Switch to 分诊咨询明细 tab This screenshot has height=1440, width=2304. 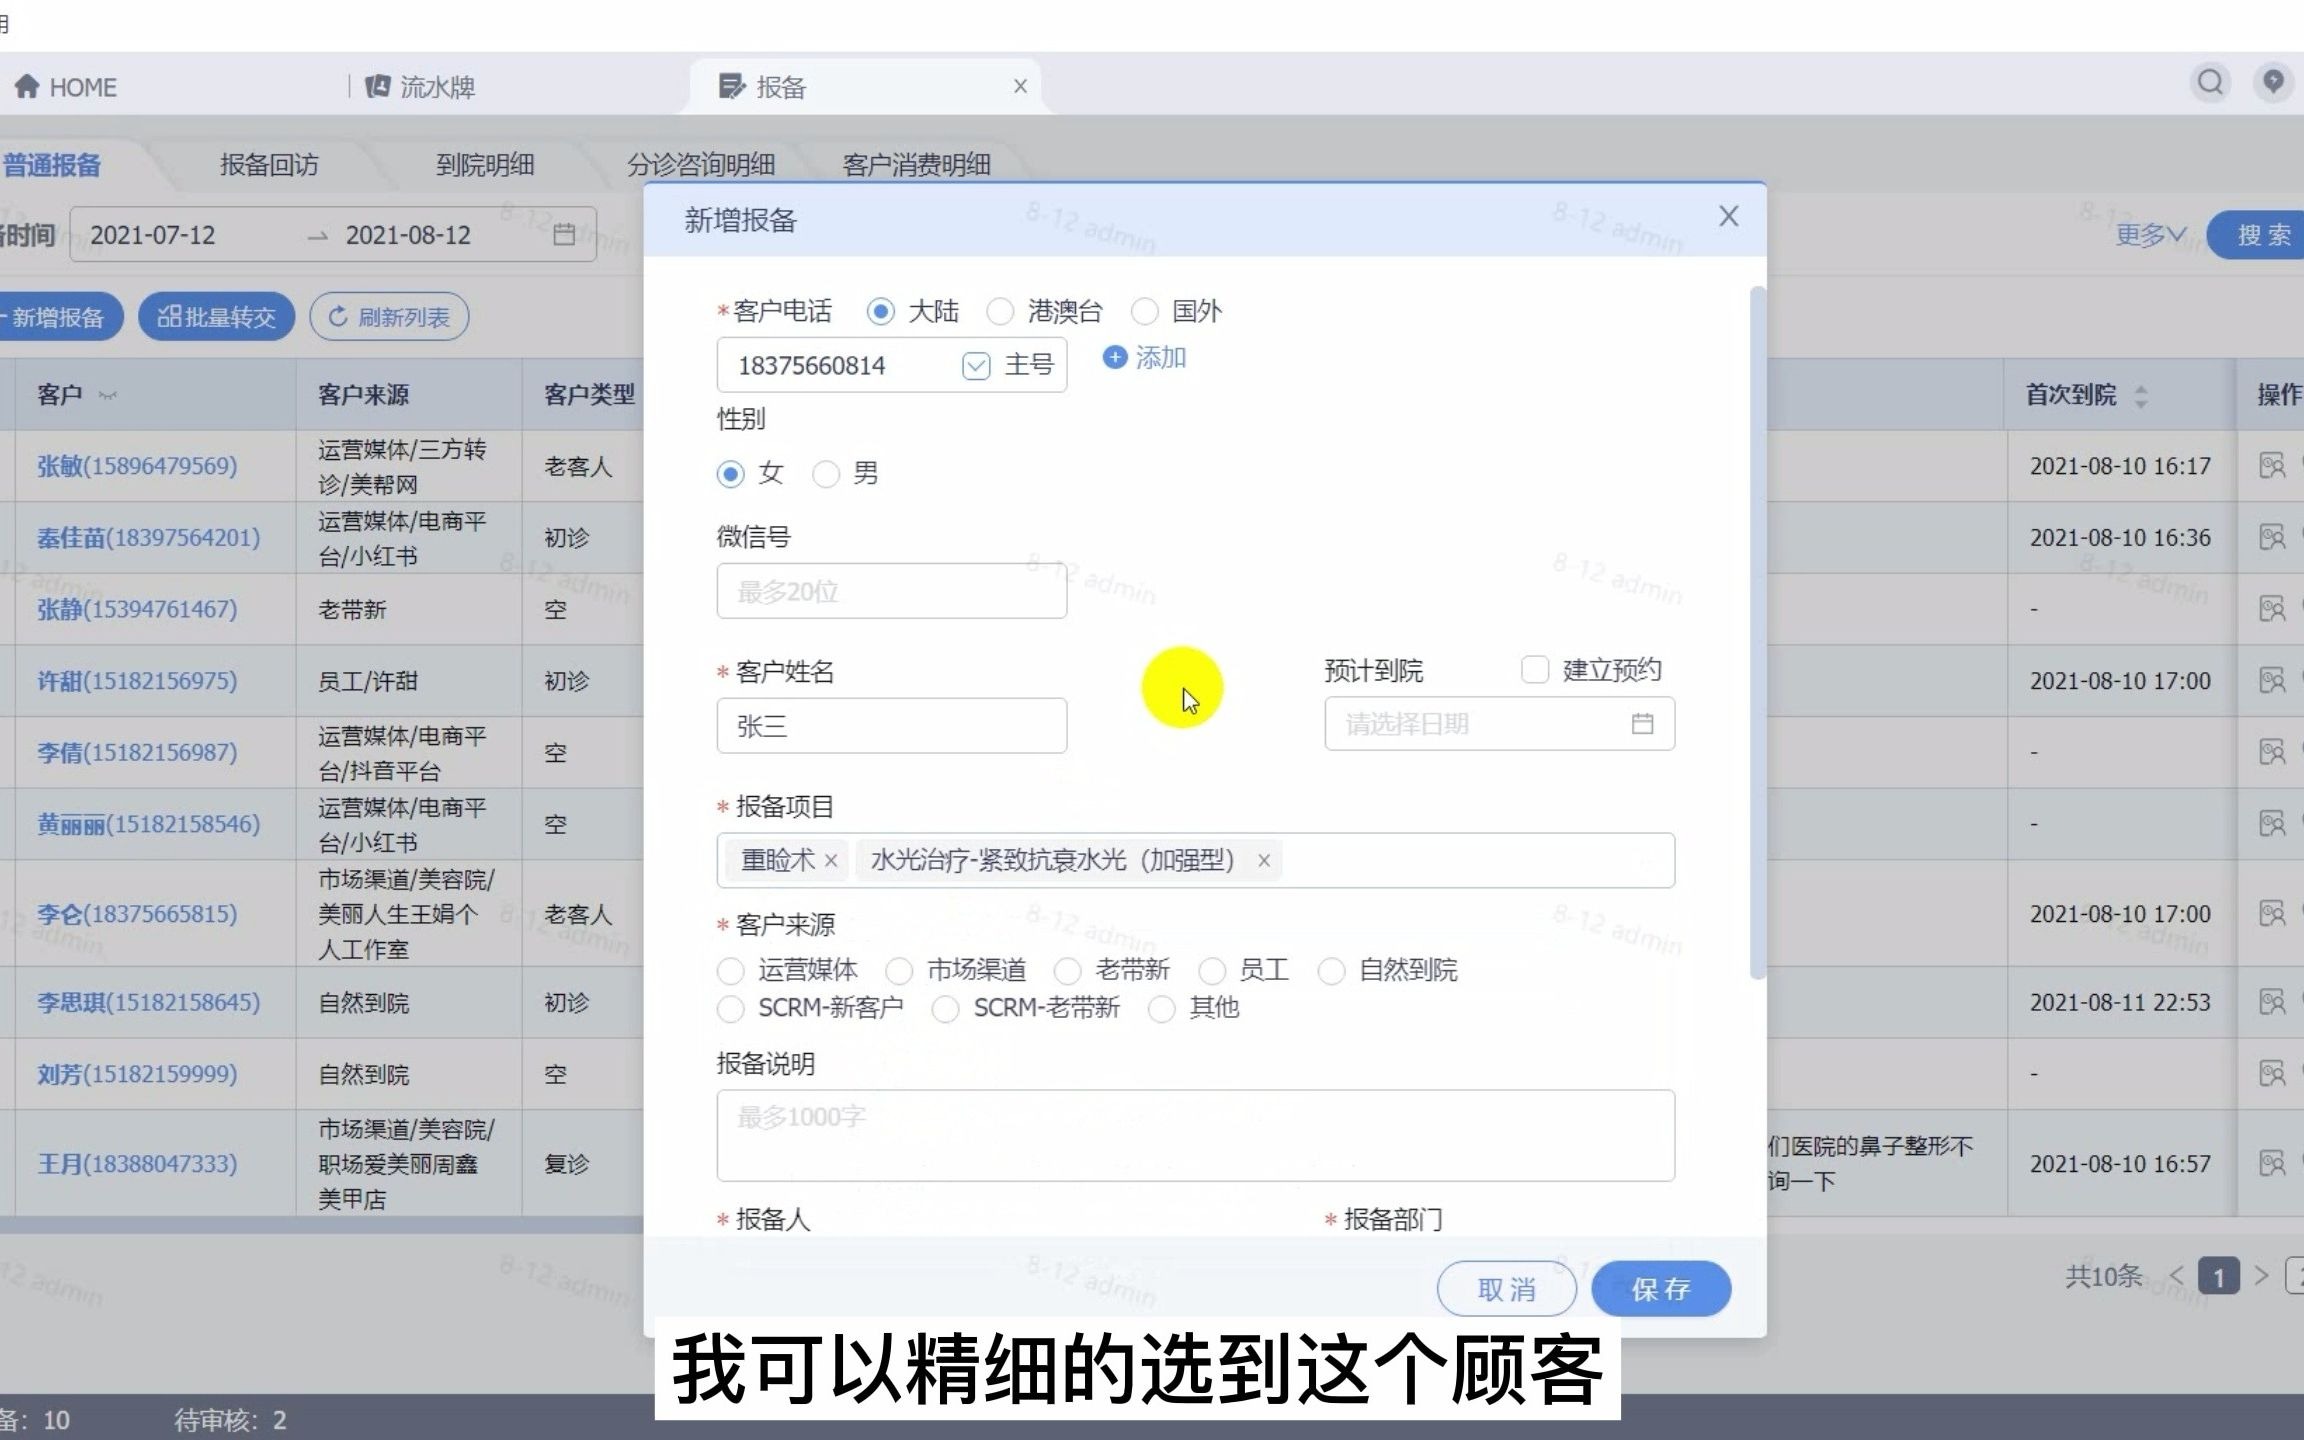click(701, 165)
